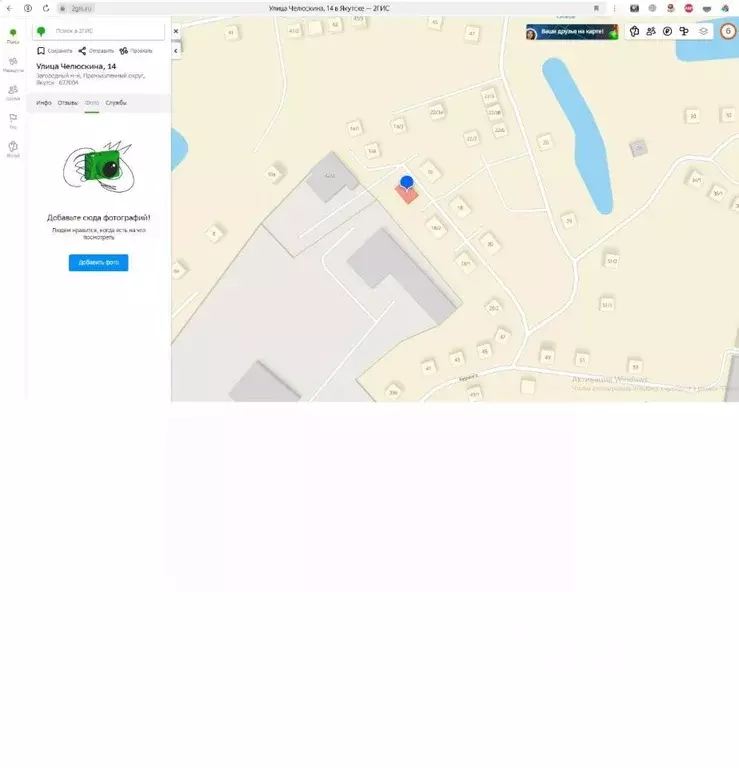Click the bookmark Save icon
The image size is (739, 768).
click(x=41, y=51)
